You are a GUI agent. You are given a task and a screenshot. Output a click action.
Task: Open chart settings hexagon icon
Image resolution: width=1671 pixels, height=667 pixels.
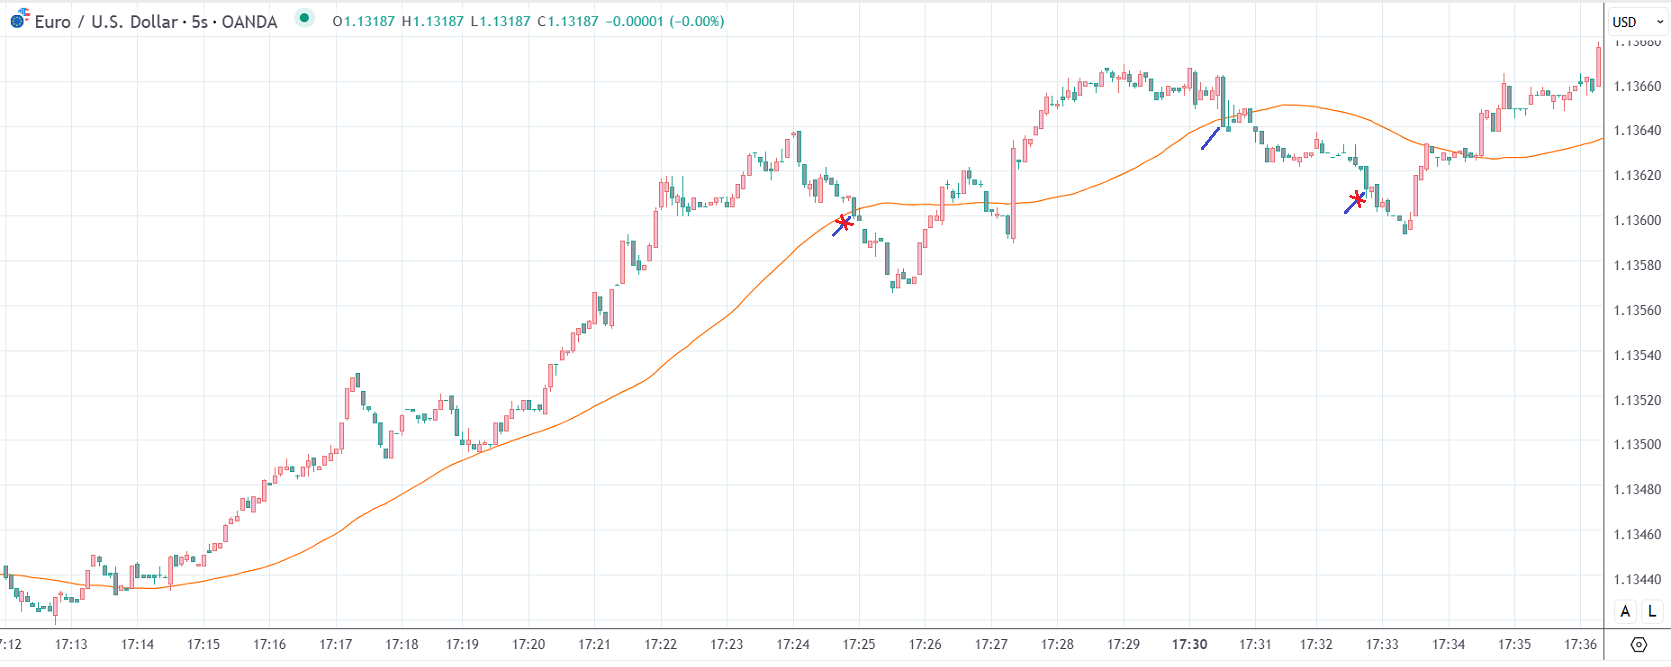click(x=1638, y=644)
